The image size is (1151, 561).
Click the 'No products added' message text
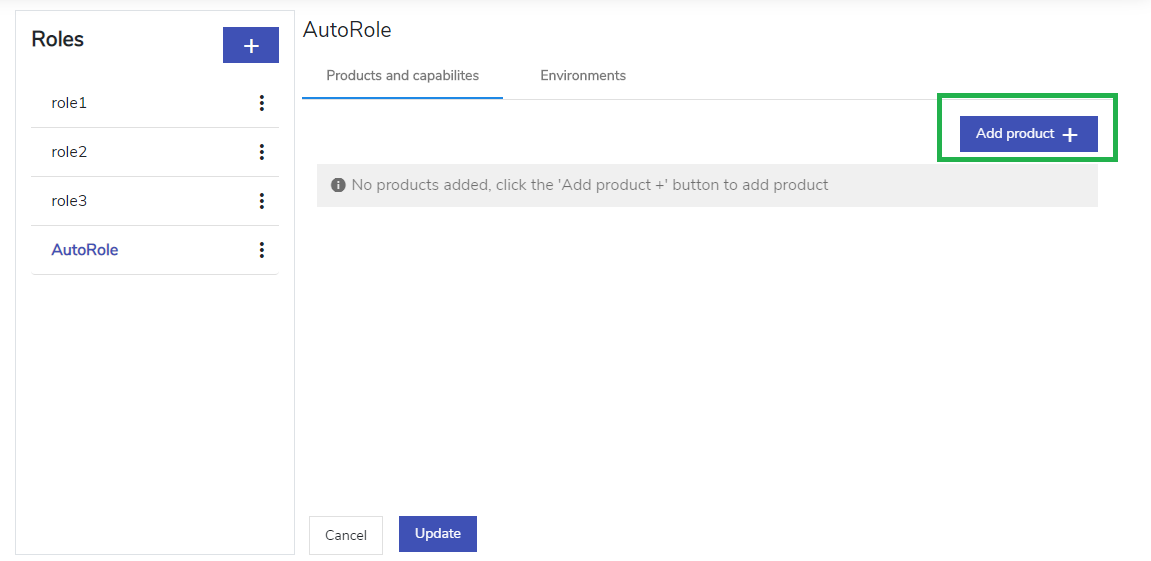point(589,185)
